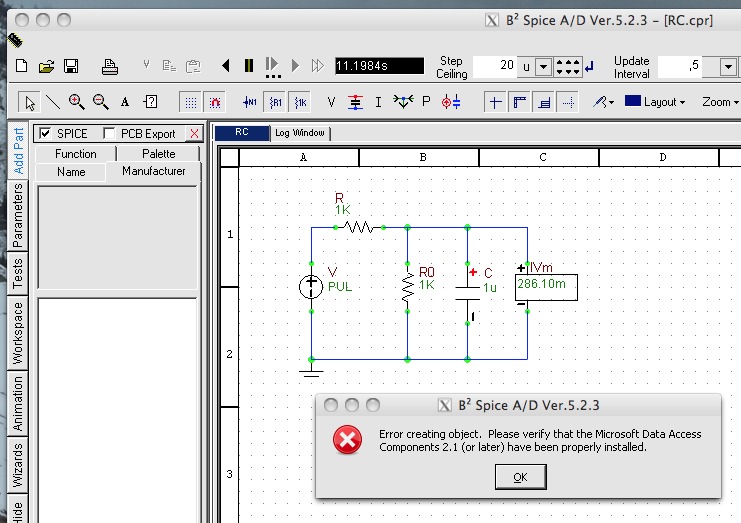Open the Workspace side tab
This screenshot has width=741, height=523.
pyautogui.click(x=18, y=334)
